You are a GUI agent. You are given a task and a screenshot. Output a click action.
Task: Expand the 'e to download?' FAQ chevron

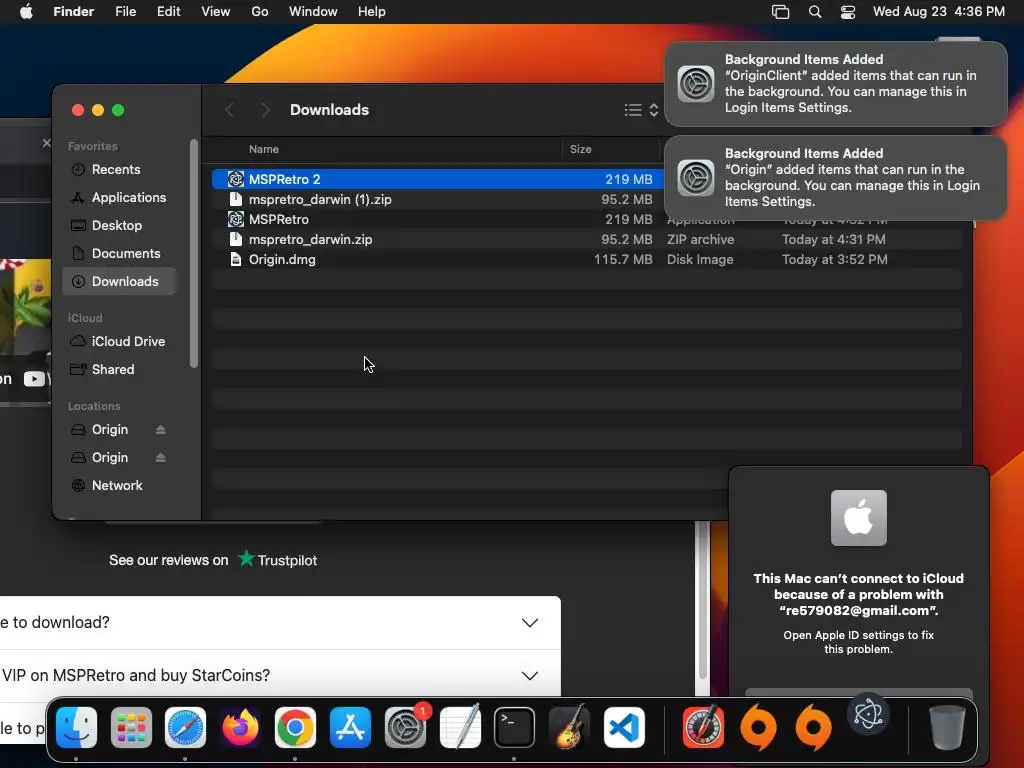click(x=530, y=622)
